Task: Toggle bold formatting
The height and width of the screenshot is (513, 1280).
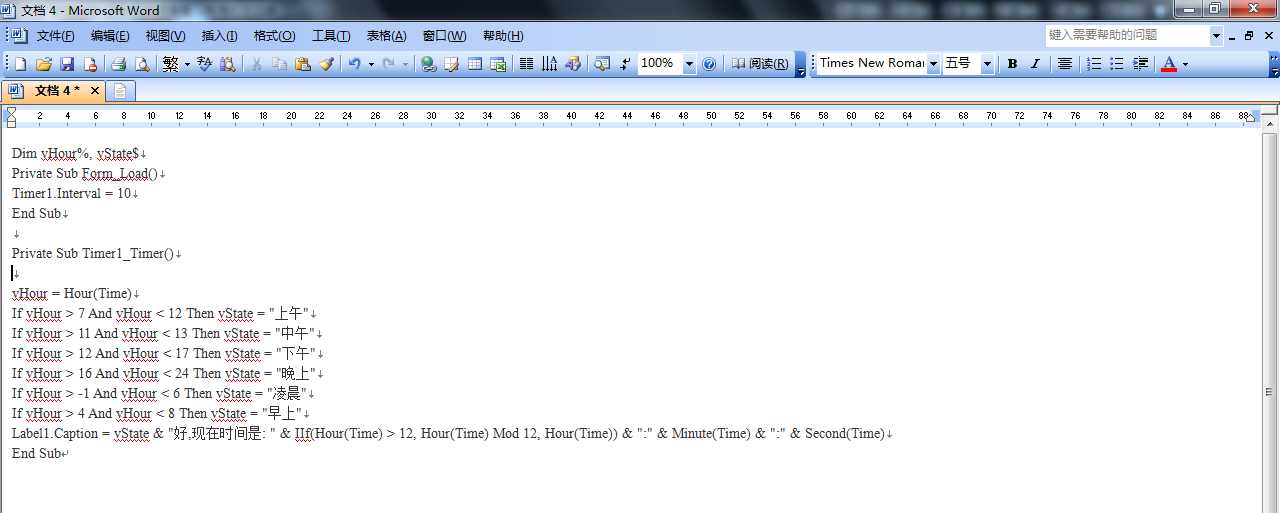Action: coord(1012,63)
